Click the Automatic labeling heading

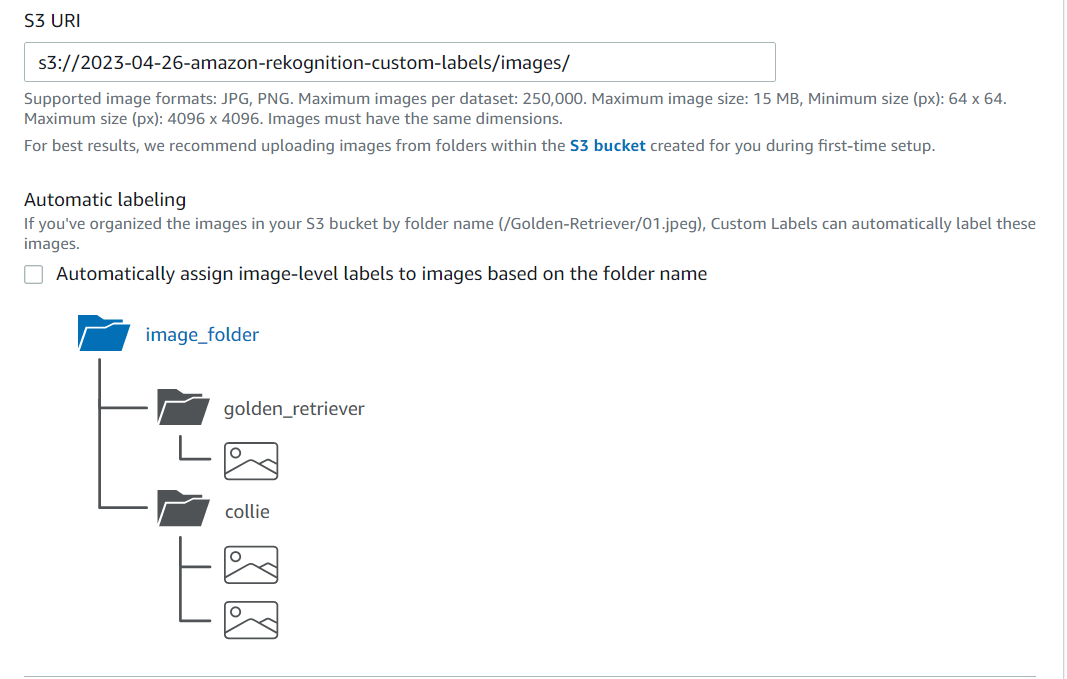point(105,199)
